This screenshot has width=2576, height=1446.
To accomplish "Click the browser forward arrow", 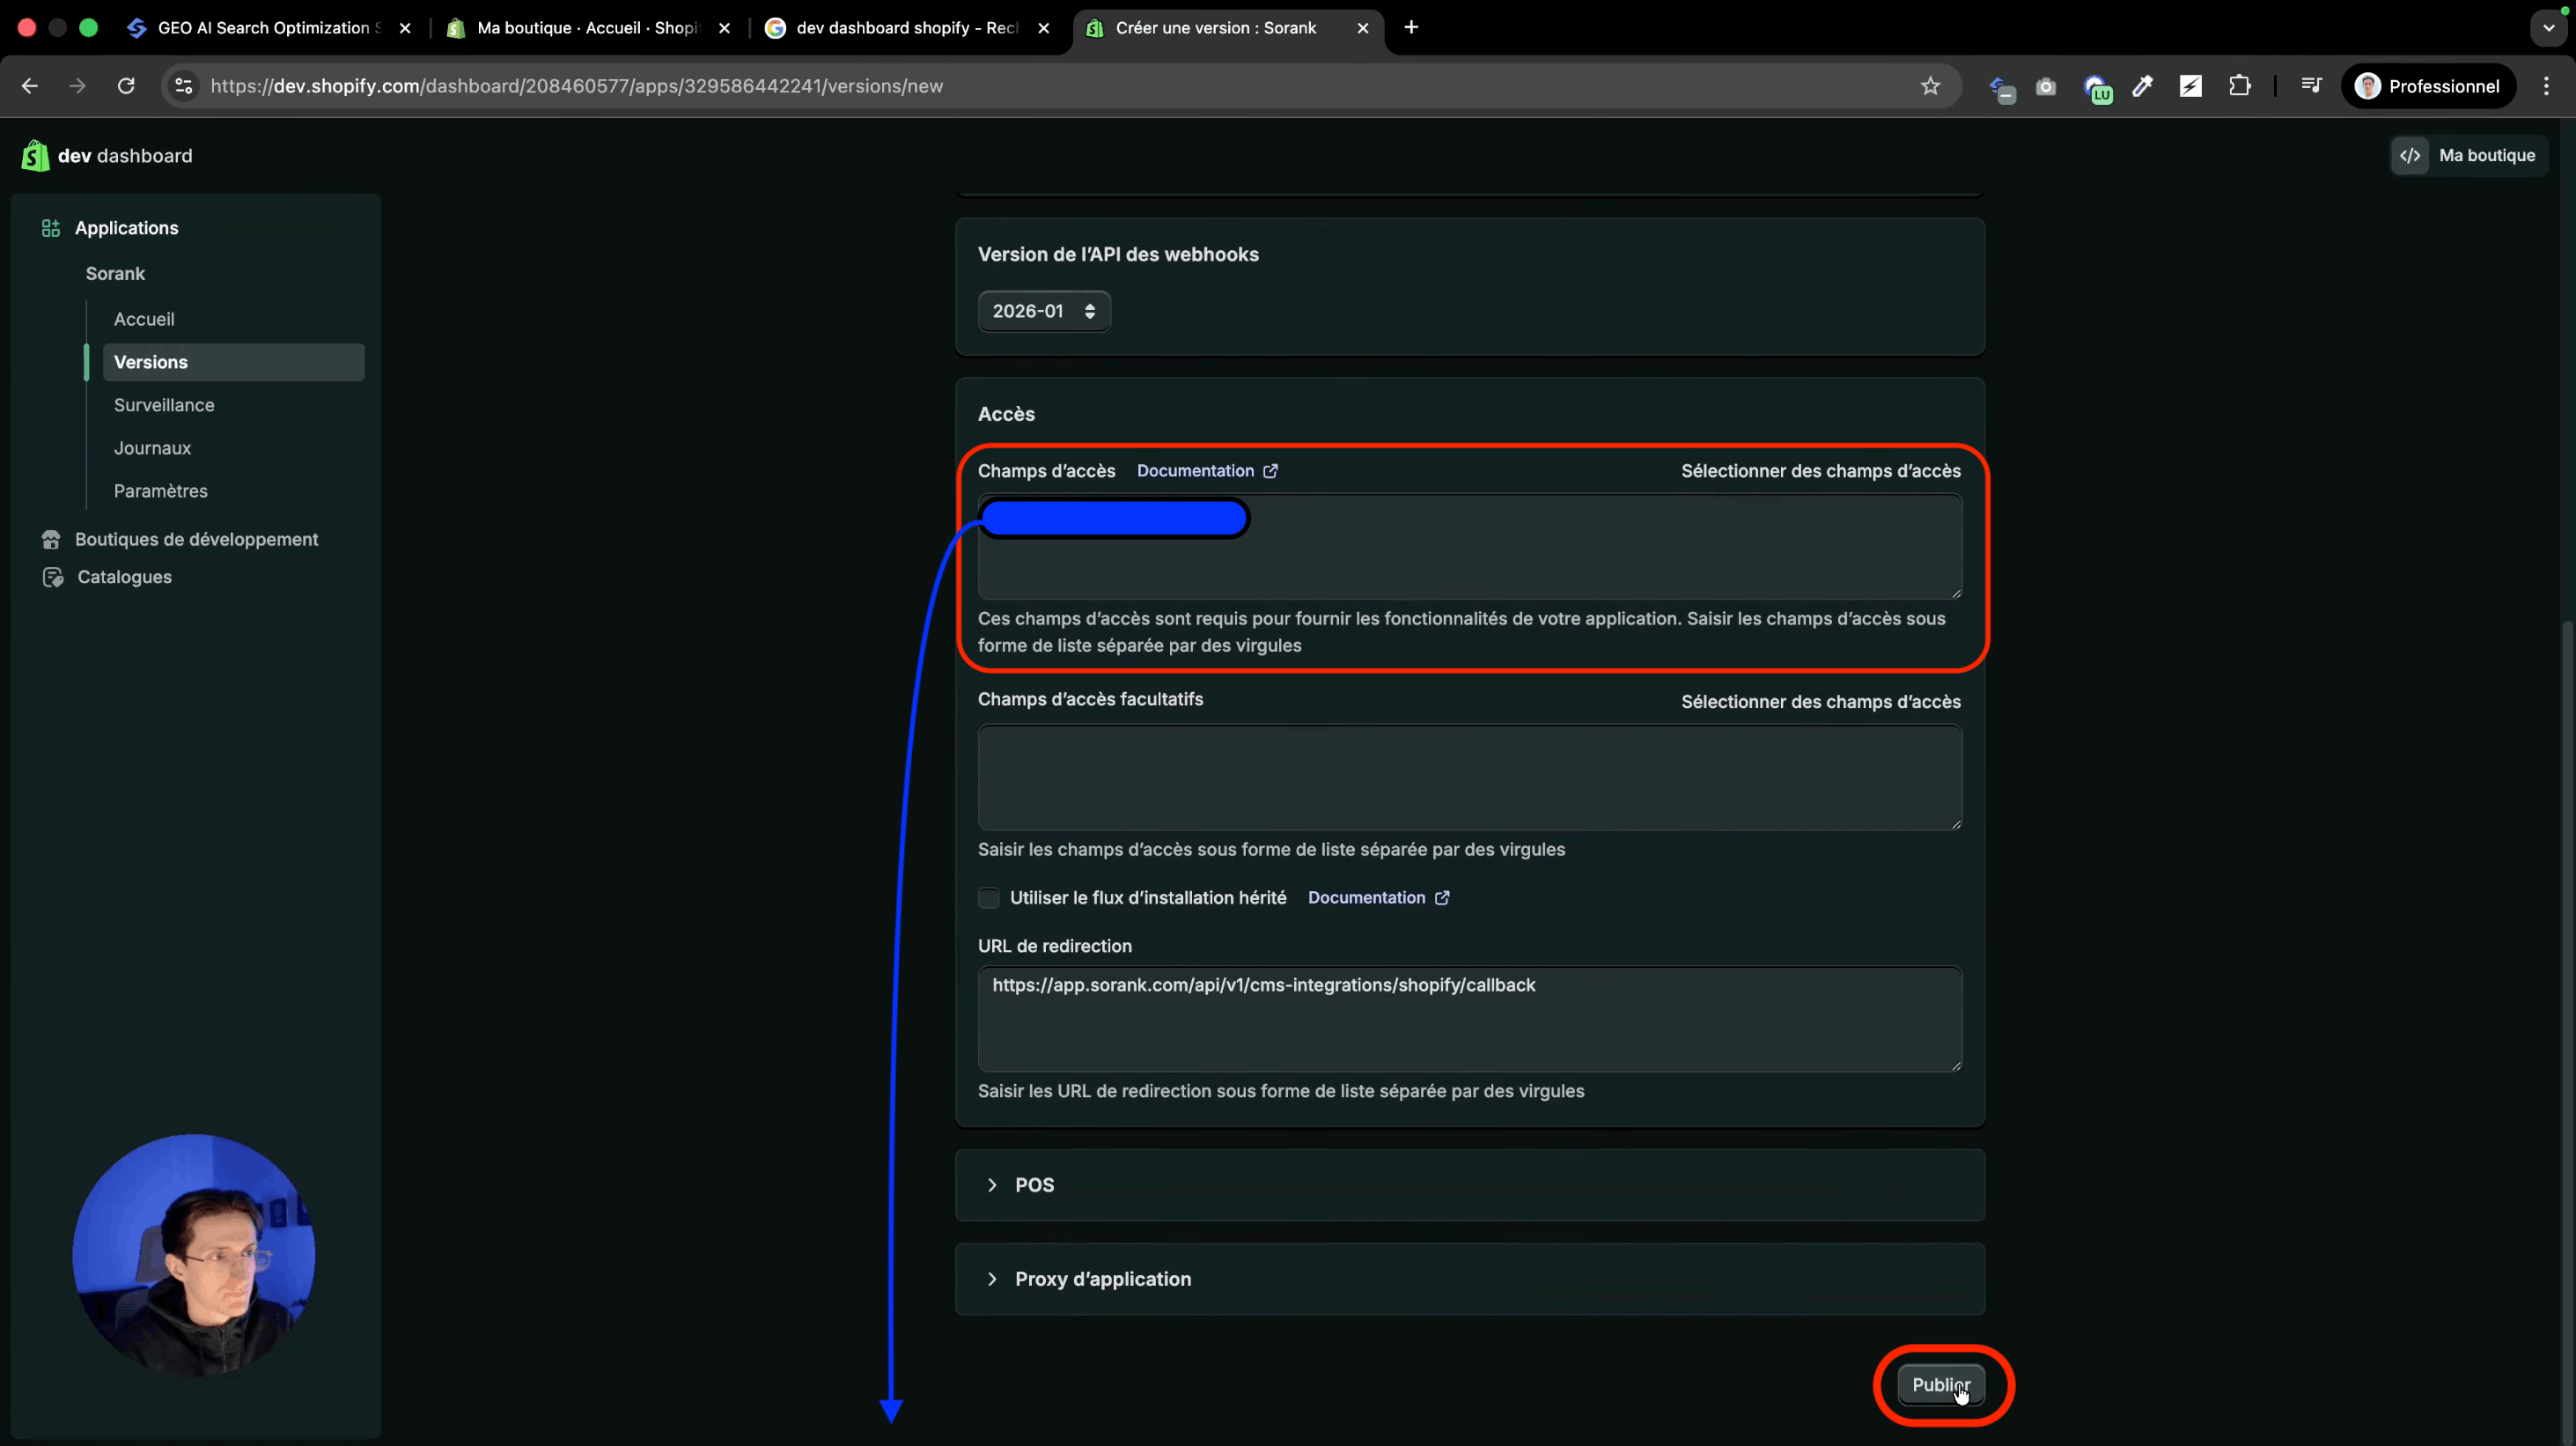I will [x=78, y=86].
